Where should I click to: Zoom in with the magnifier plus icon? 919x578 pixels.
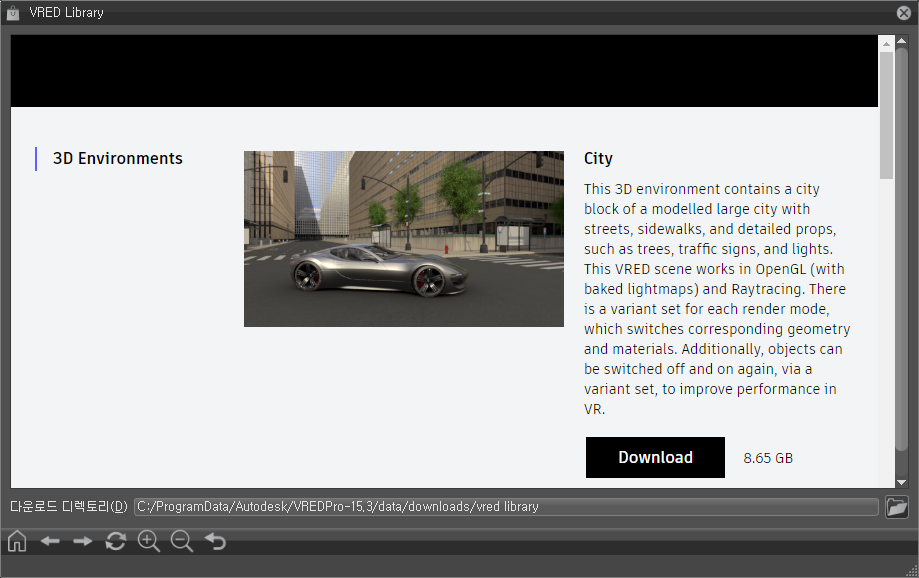click(148, 541)
